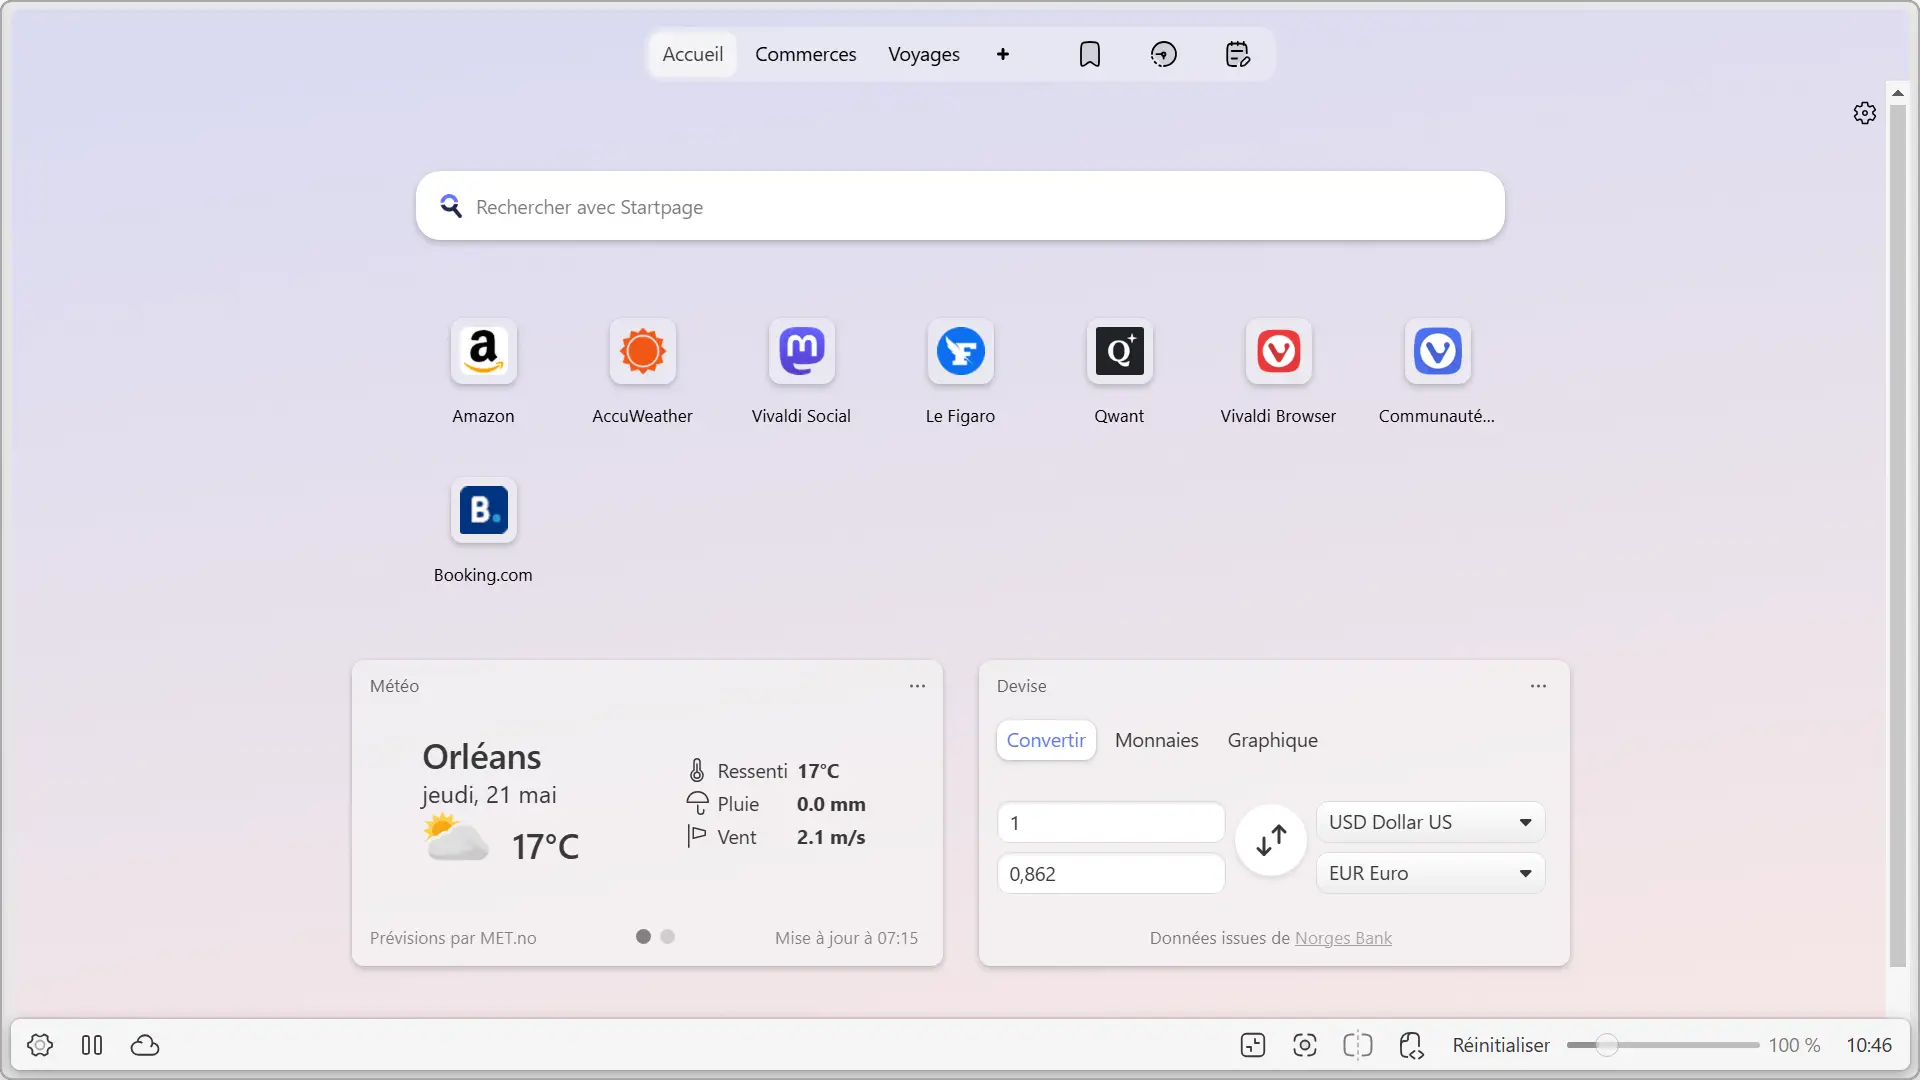Switch to the Accueil tab
The image size is (1920, 1080).
(693, 54)
